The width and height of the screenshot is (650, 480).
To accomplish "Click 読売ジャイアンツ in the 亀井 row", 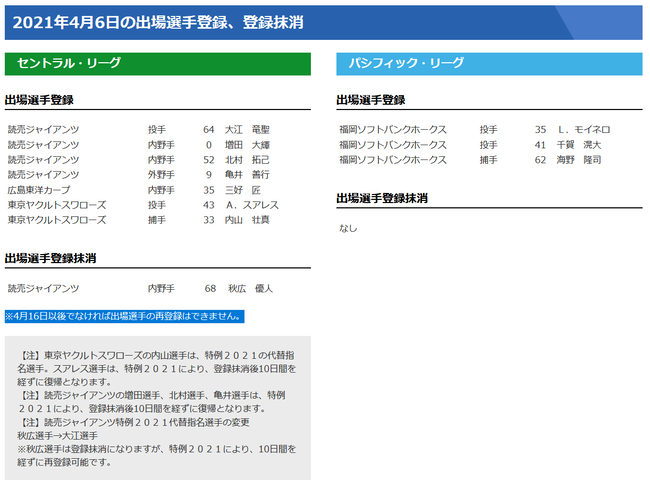I will coord(44,175).
